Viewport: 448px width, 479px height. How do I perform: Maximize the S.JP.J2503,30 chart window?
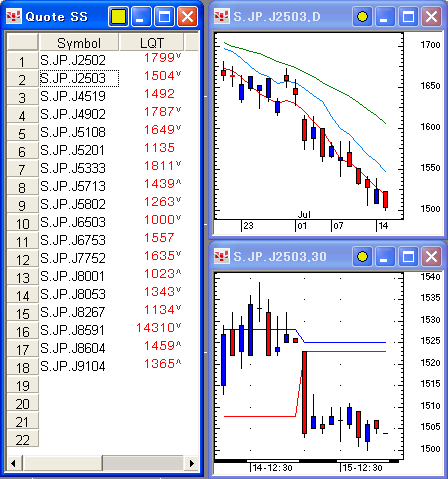408,256
